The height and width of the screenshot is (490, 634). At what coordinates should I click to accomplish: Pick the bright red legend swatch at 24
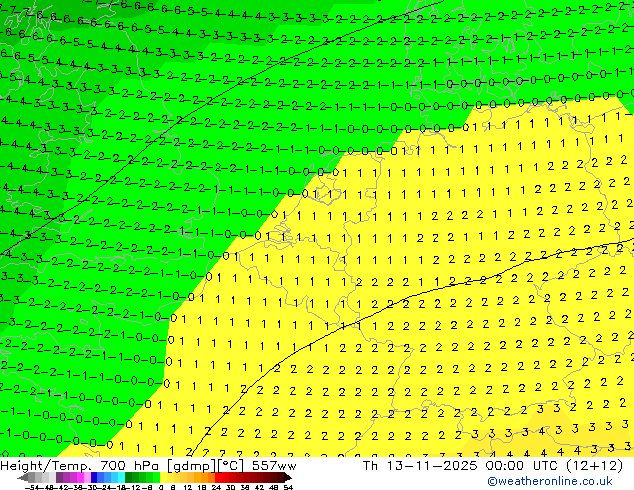pyautogui.click(x=218, y=478)
